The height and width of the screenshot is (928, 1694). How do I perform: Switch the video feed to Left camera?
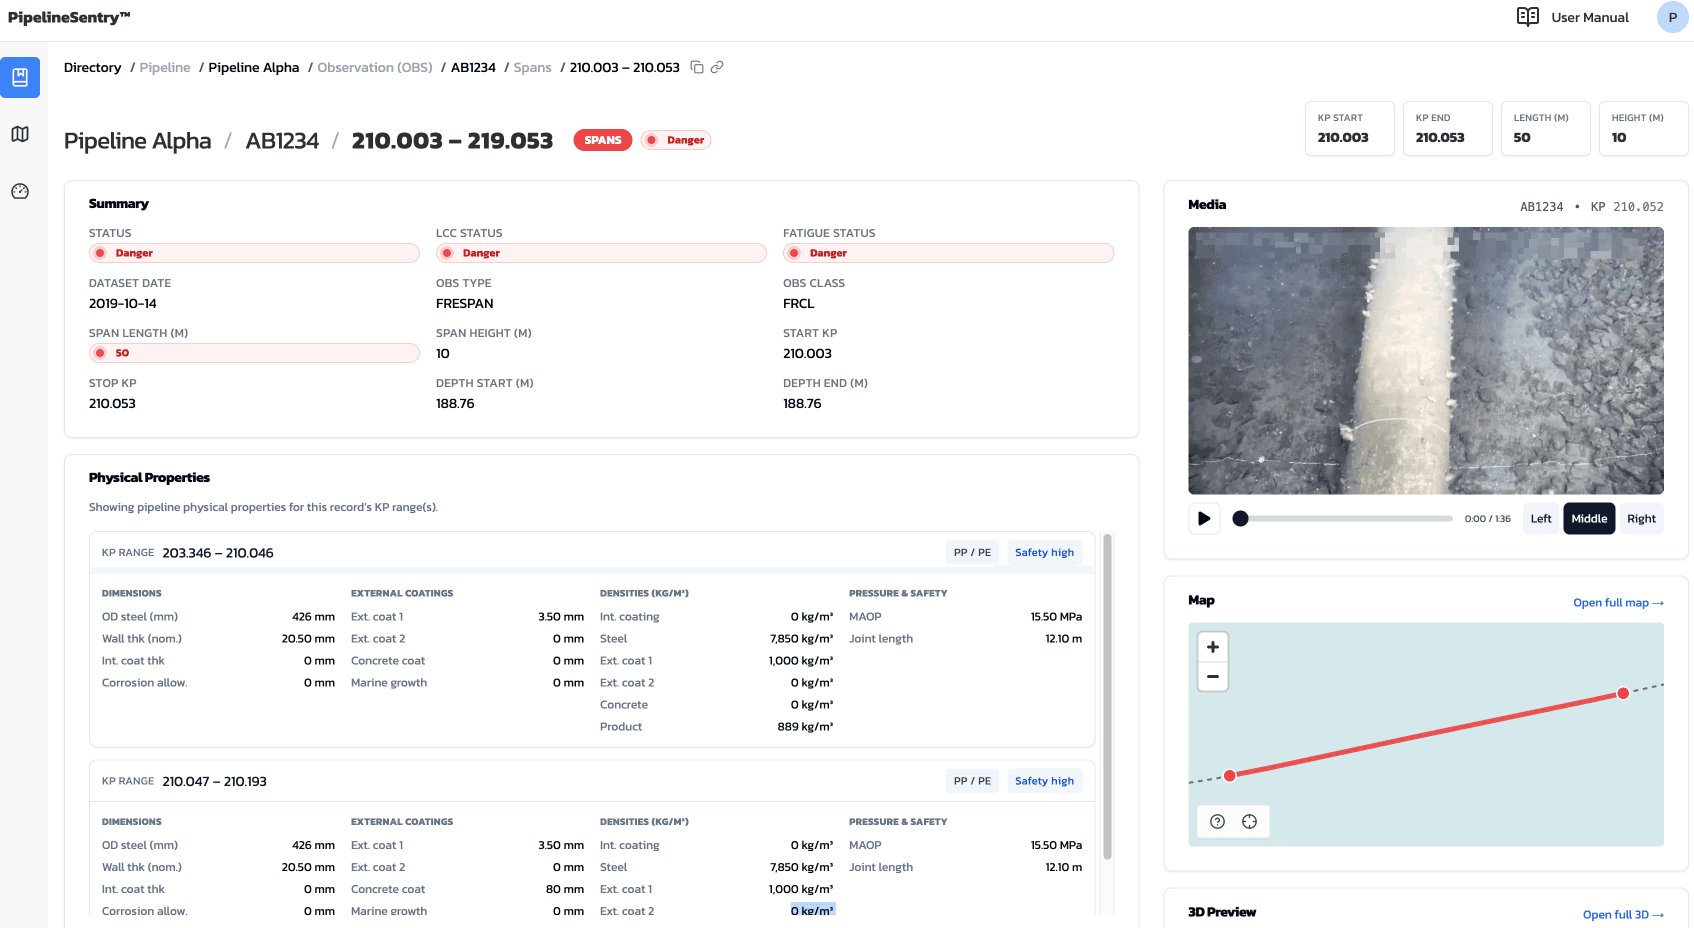[1540, 518]
